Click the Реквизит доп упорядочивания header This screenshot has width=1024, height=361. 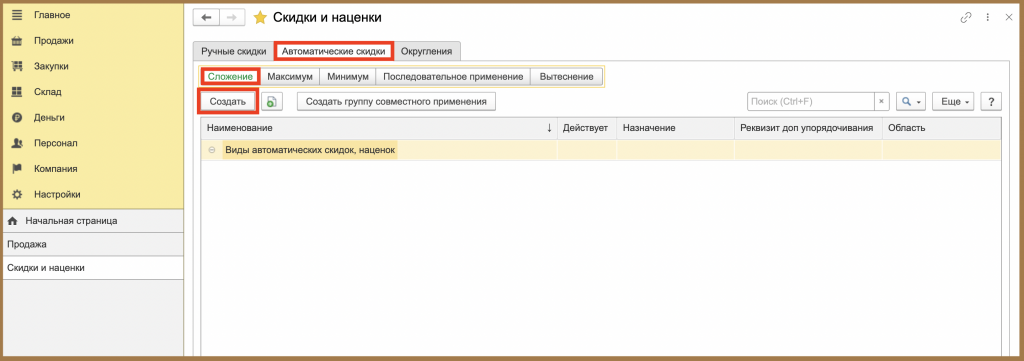pos(808,128)
